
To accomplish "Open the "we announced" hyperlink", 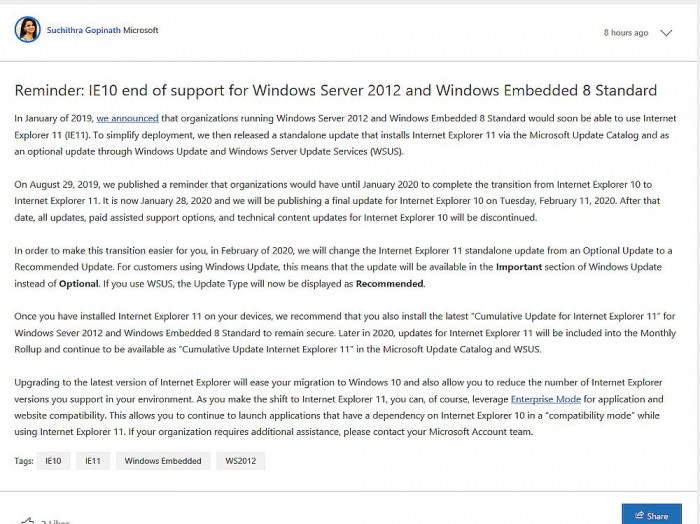I will pyautogui.click(x=127, y=119).
